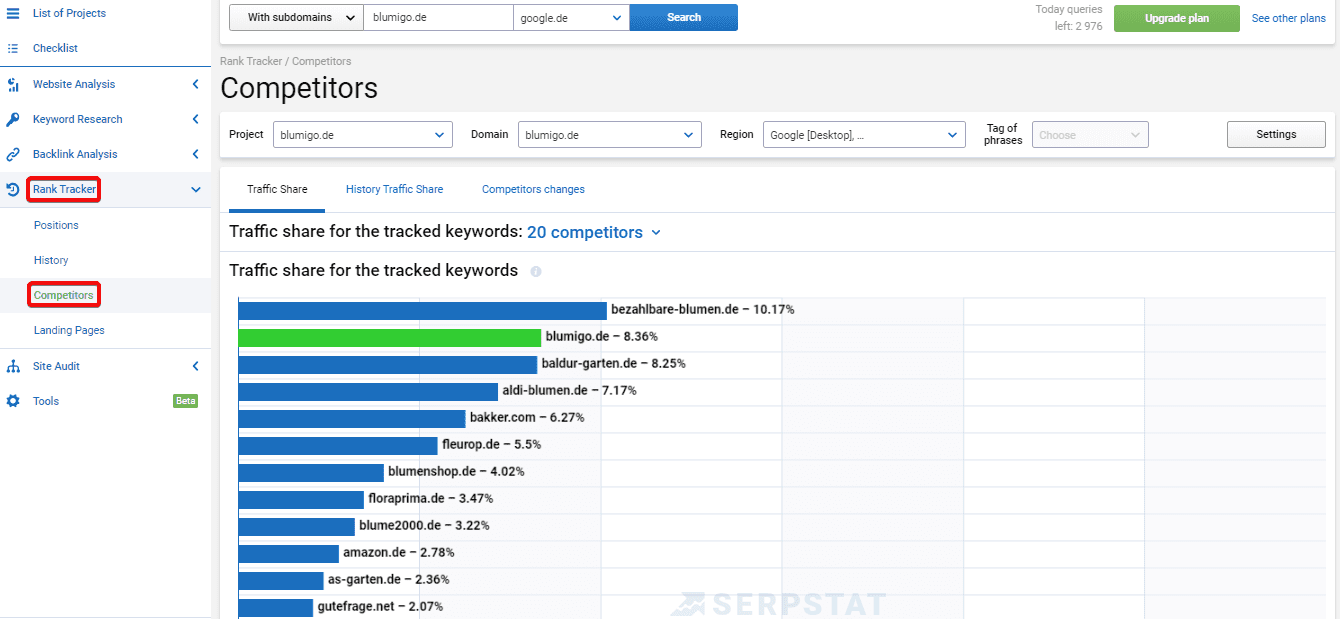This screenshot has width=1340, height=619.
Task: Switch to Competitors changes tab
Action: [533, 189]
